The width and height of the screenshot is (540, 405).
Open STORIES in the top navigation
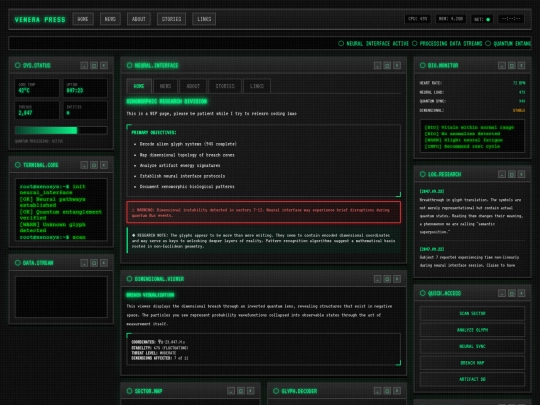click(x=172, y=19)
